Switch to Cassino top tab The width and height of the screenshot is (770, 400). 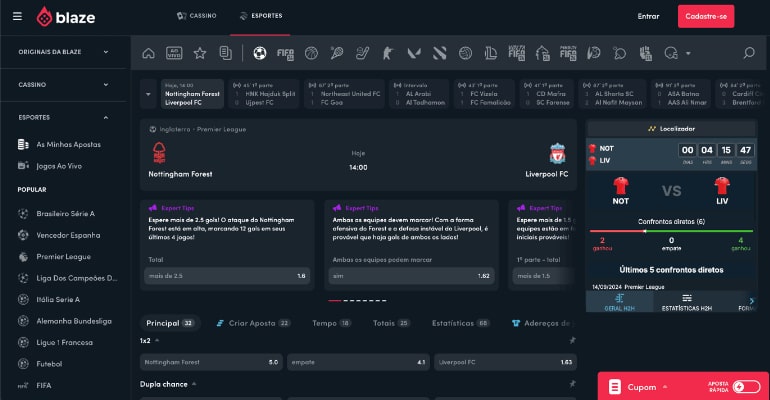point(196,16)
